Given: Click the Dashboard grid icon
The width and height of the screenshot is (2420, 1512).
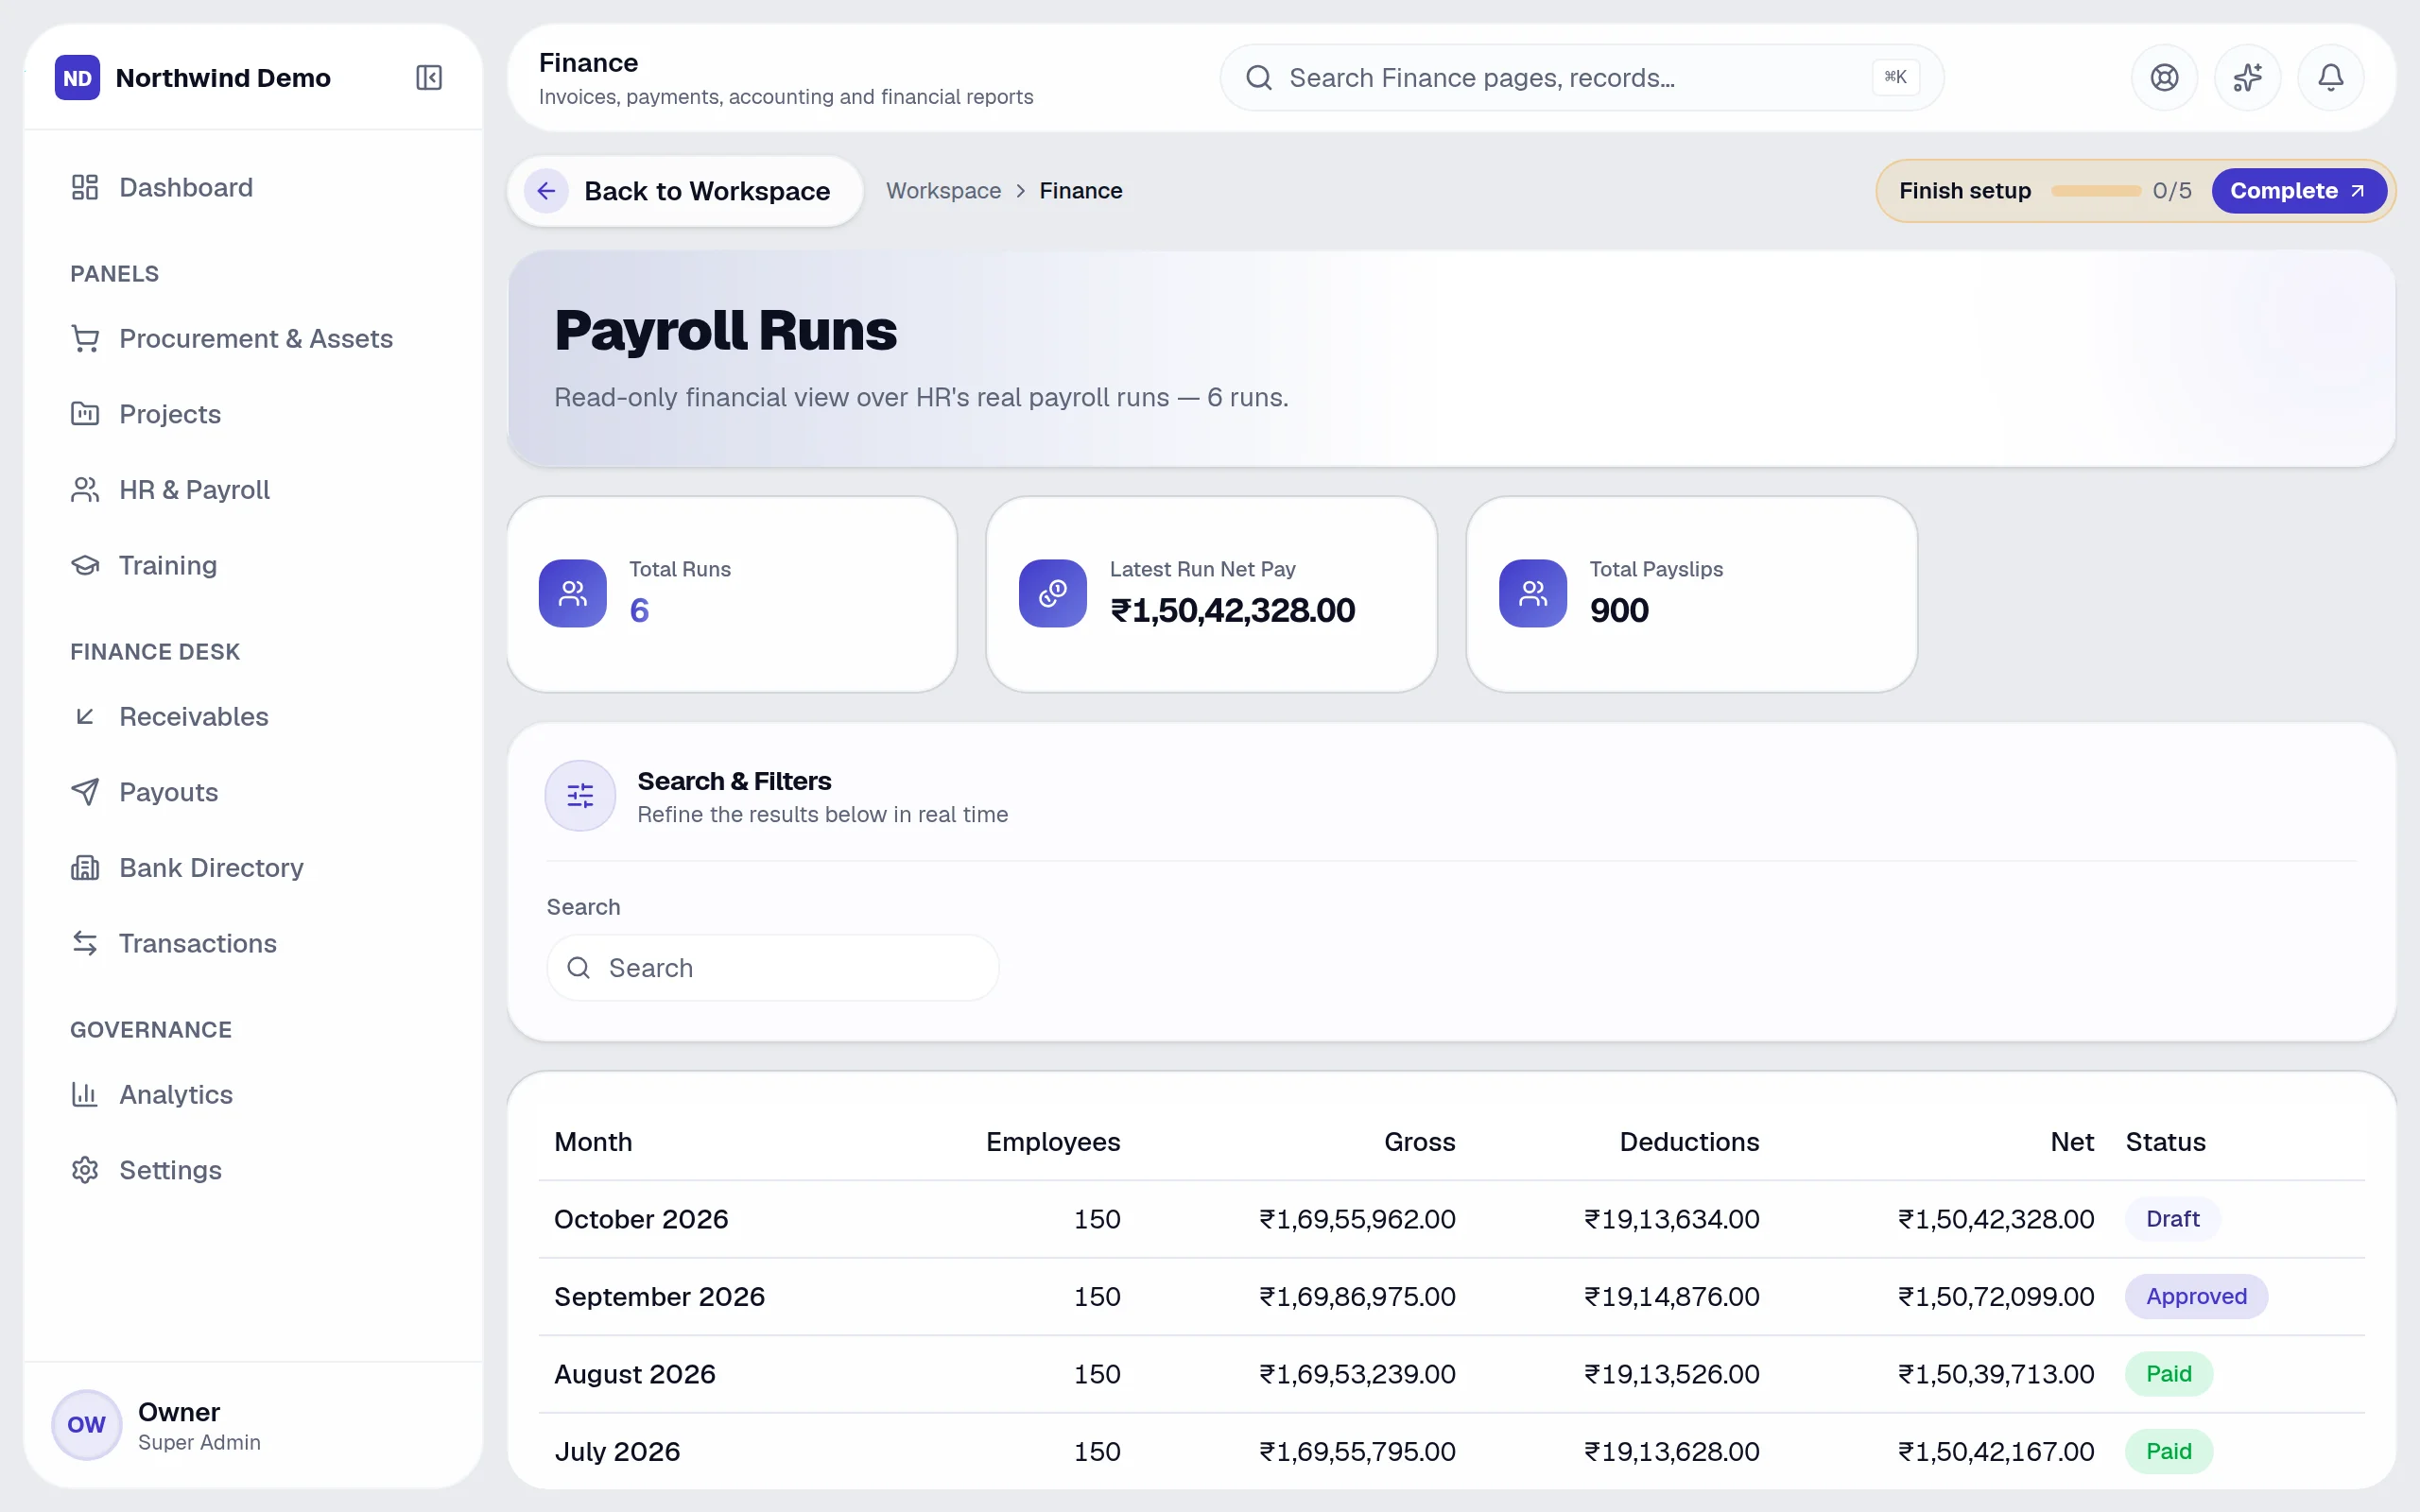Looking at the screenshot, I should (x=85, y=187).
